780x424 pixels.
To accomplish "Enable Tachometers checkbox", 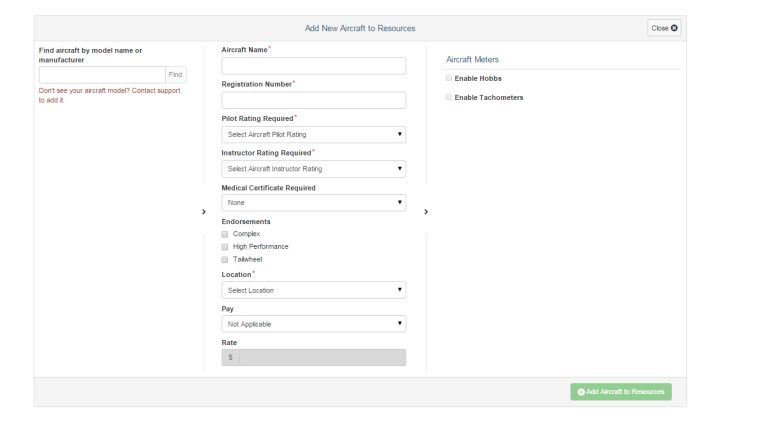I will (x=449, y=97).
